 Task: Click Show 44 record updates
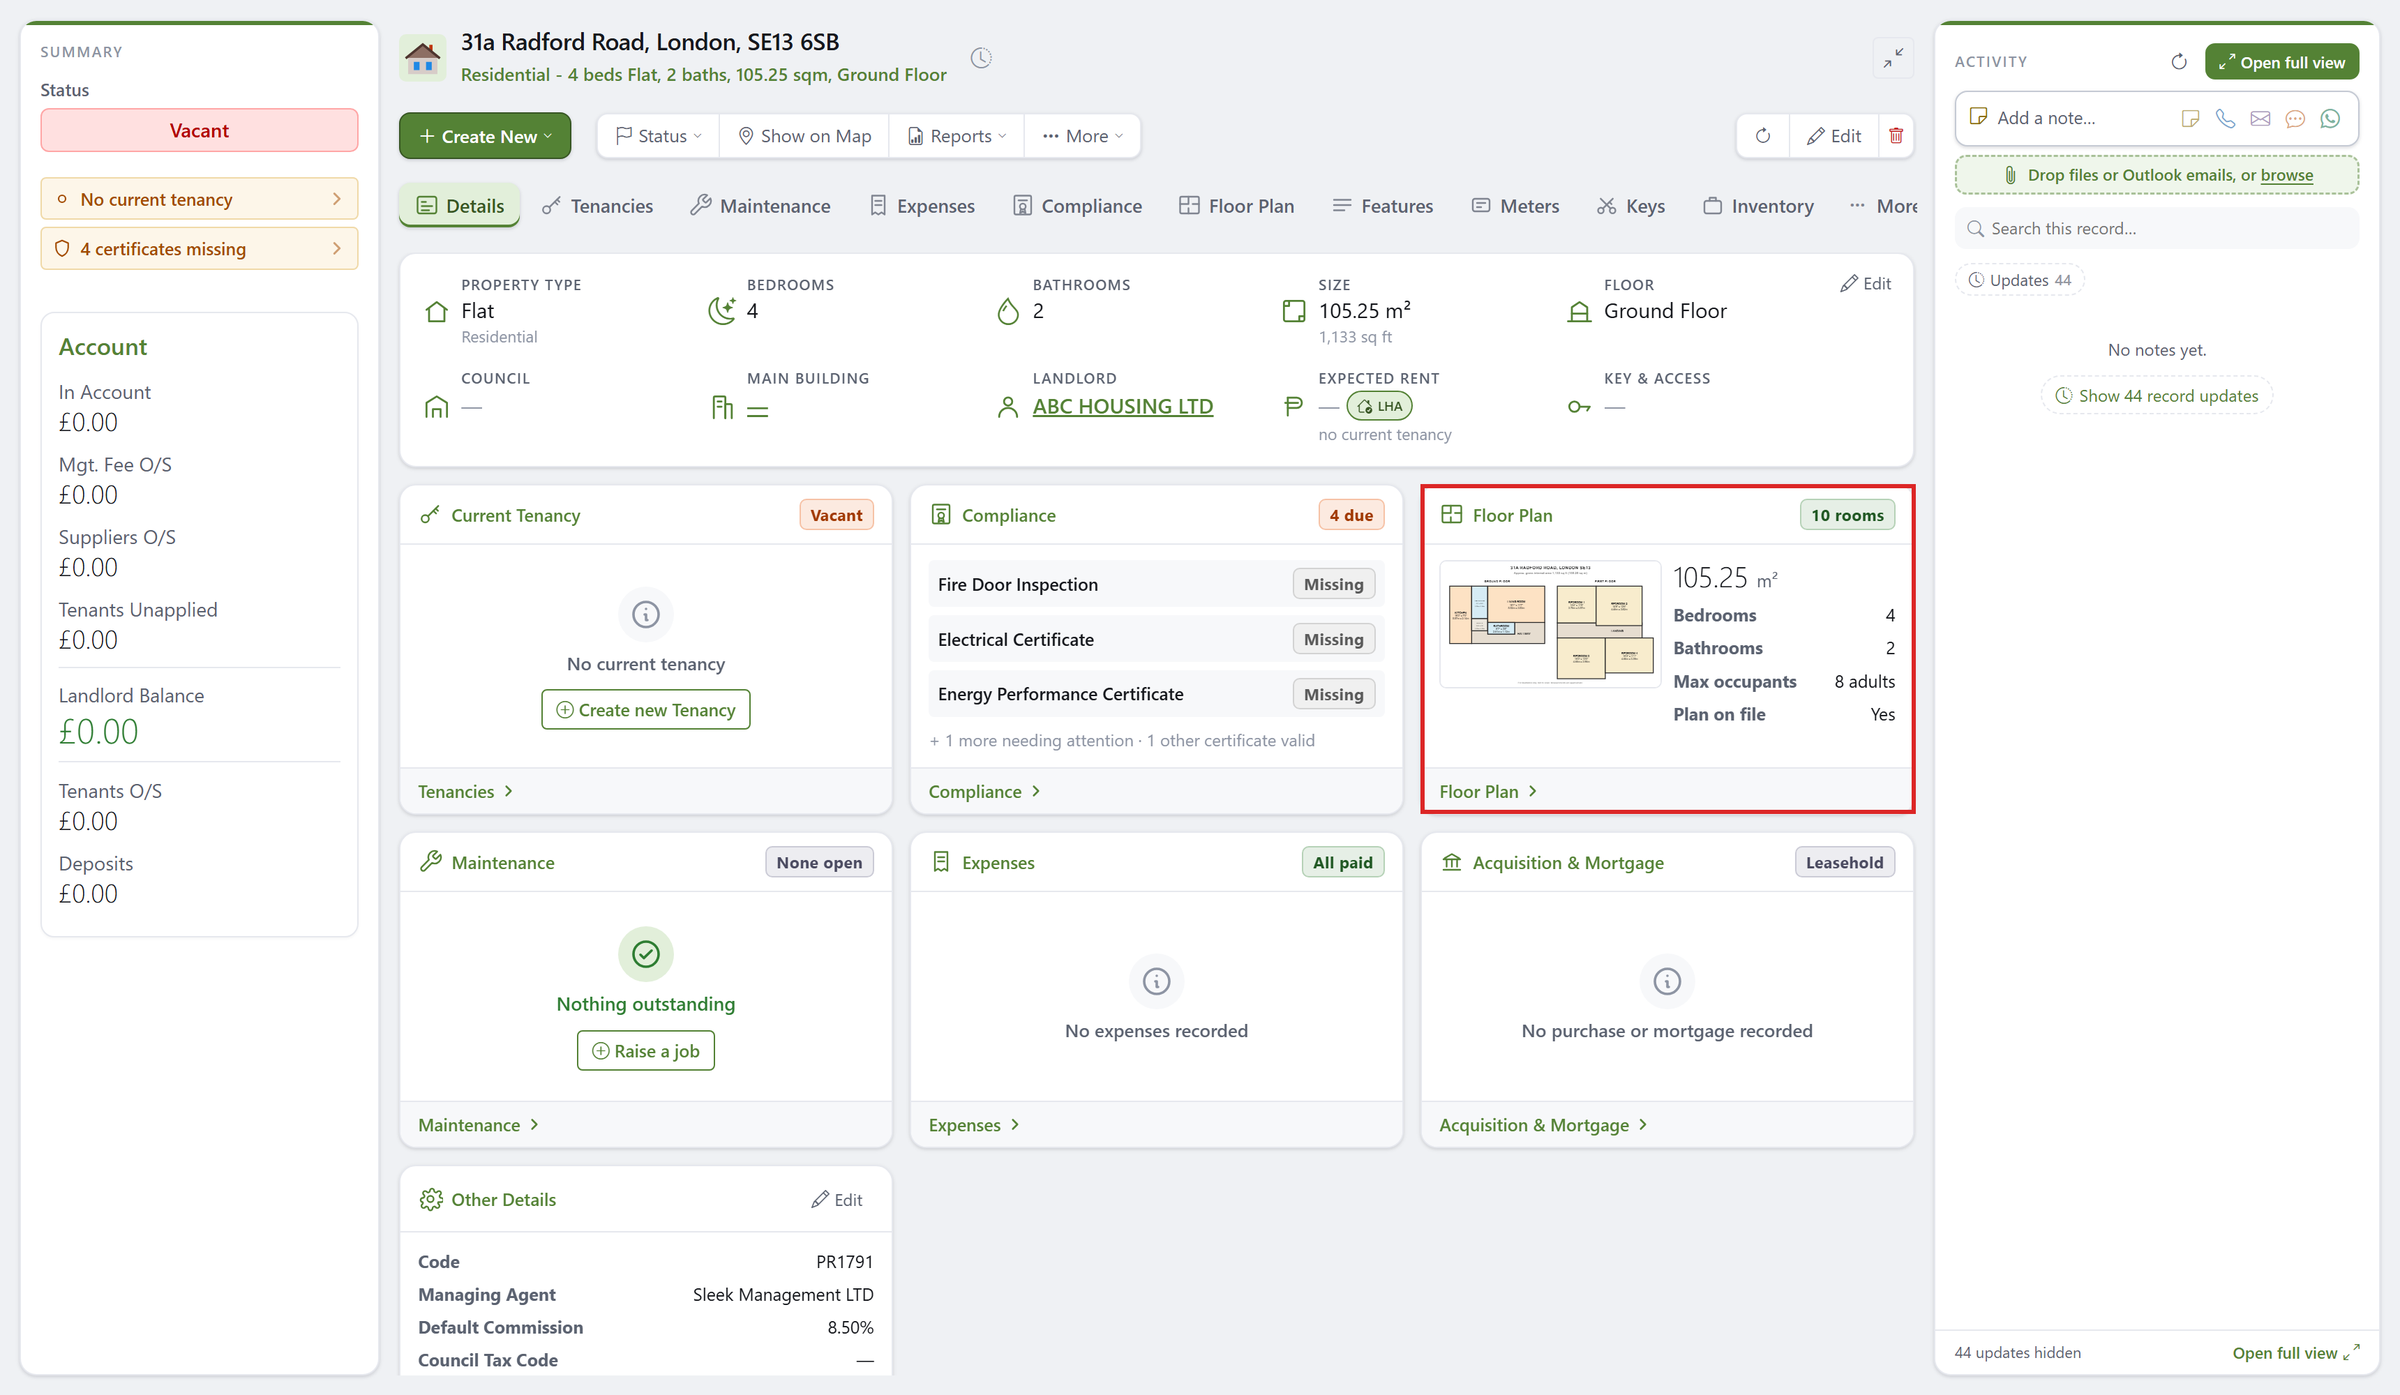click(x=2157, y=396)
